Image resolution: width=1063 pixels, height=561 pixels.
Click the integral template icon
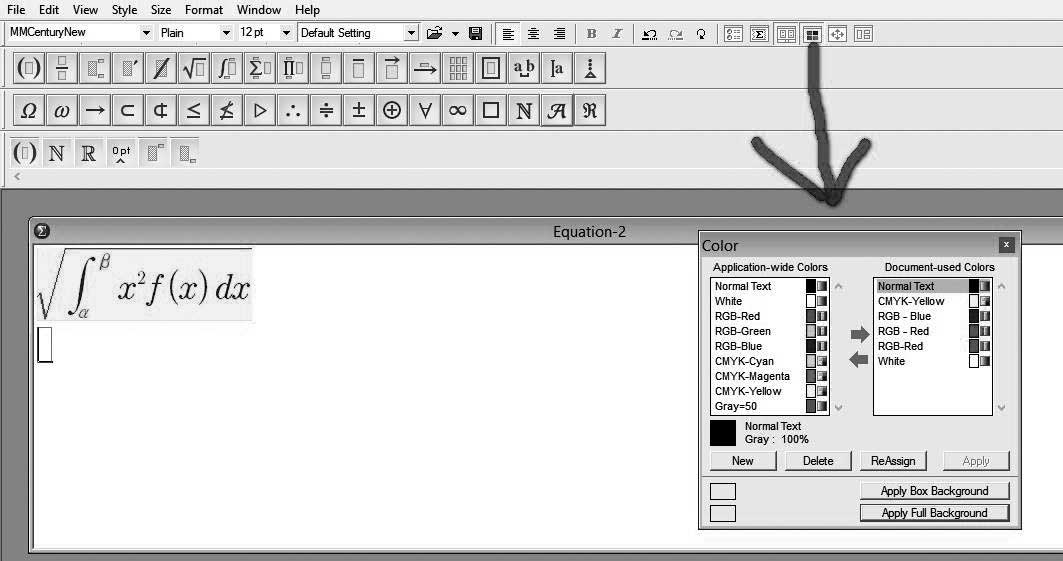tap(227, 69)
